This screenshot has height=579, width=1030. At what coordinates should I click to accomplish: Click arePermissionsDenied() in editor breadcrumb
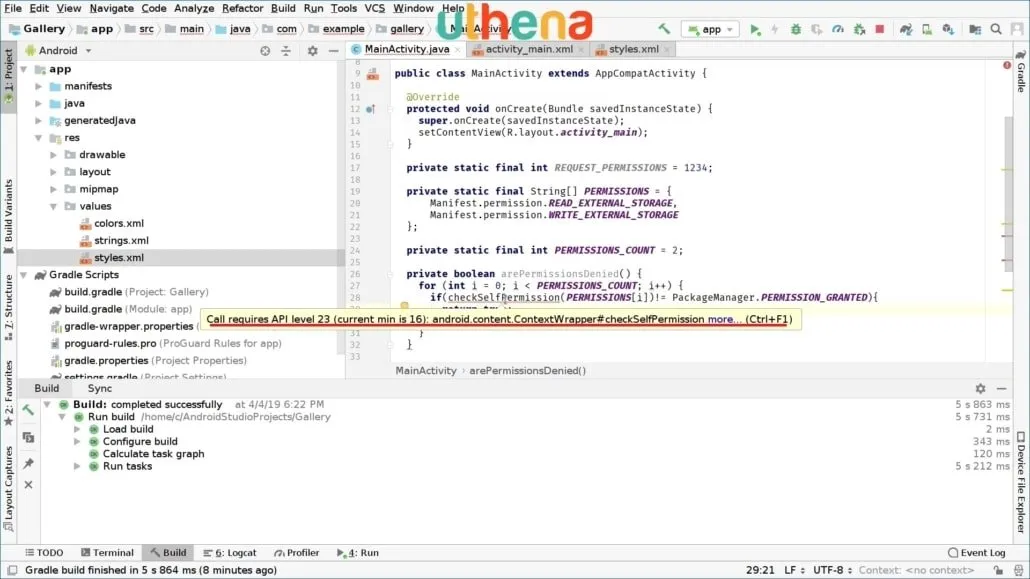click(x=527, y=371)
